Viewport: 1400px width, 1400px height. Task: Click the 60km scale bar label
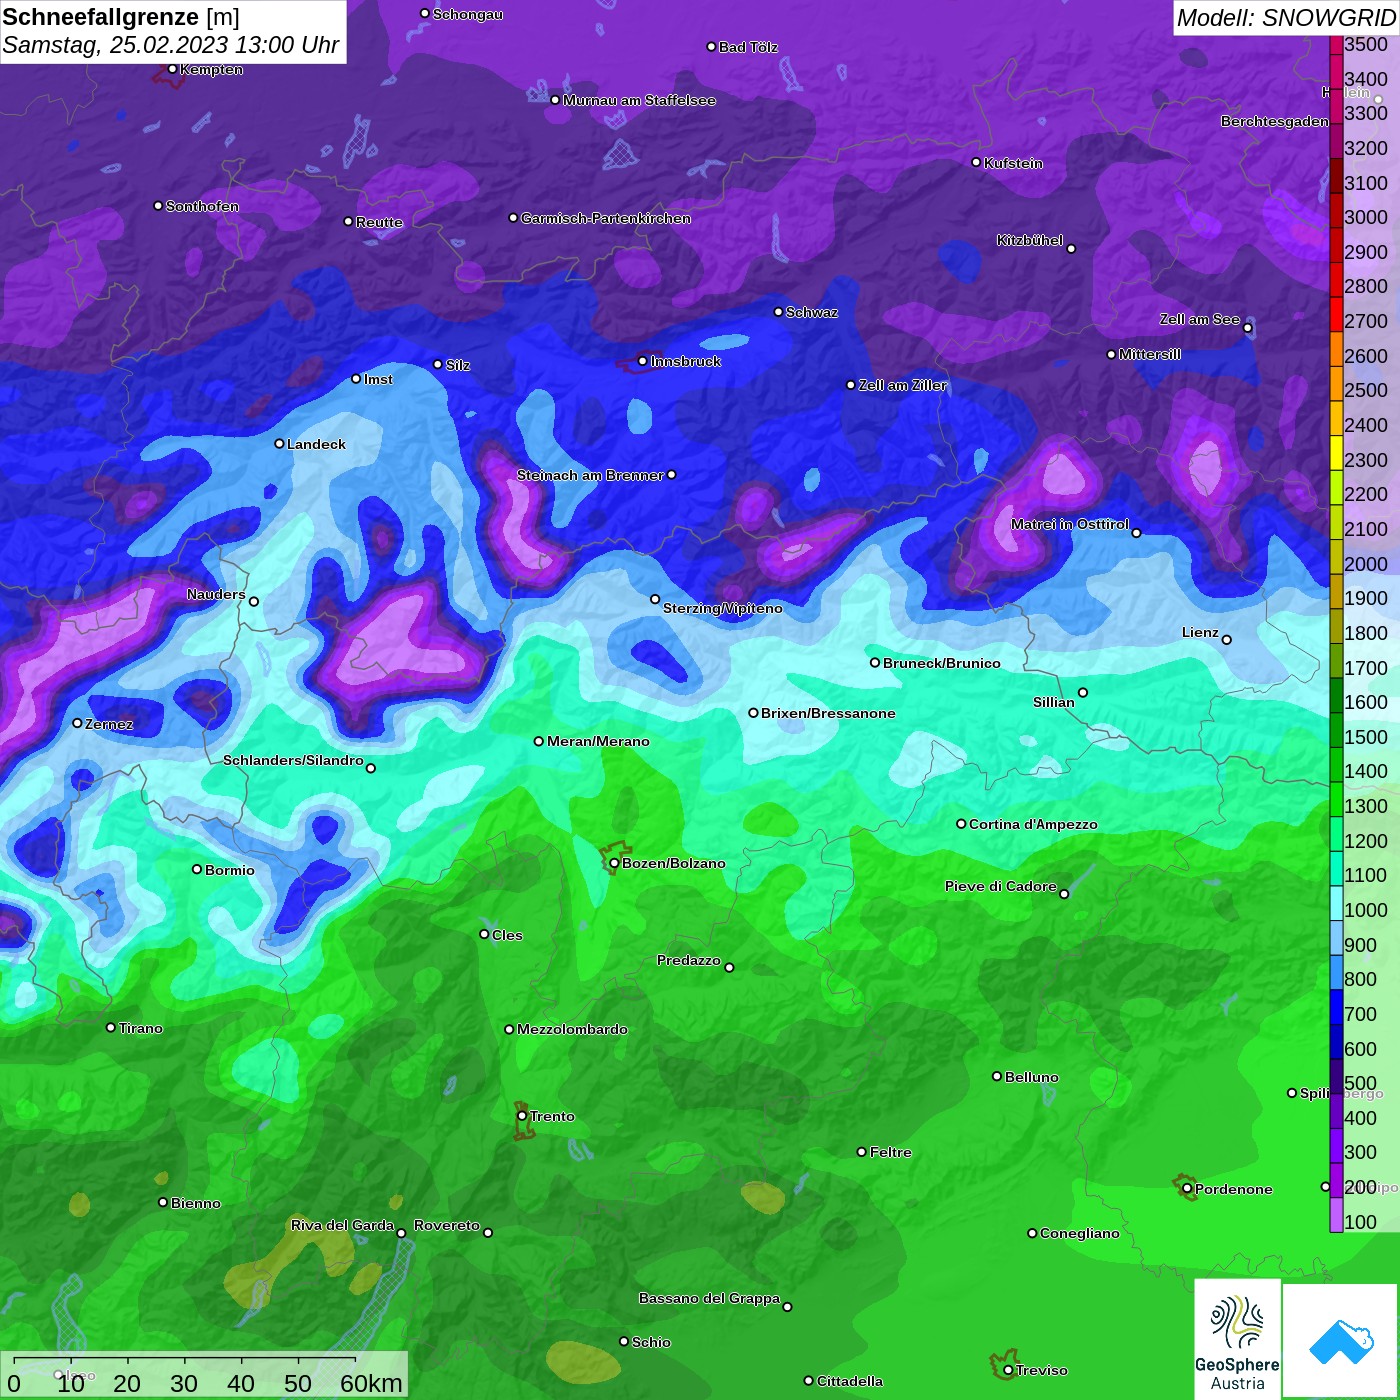pyautogui.click(x=371, y=1383)
